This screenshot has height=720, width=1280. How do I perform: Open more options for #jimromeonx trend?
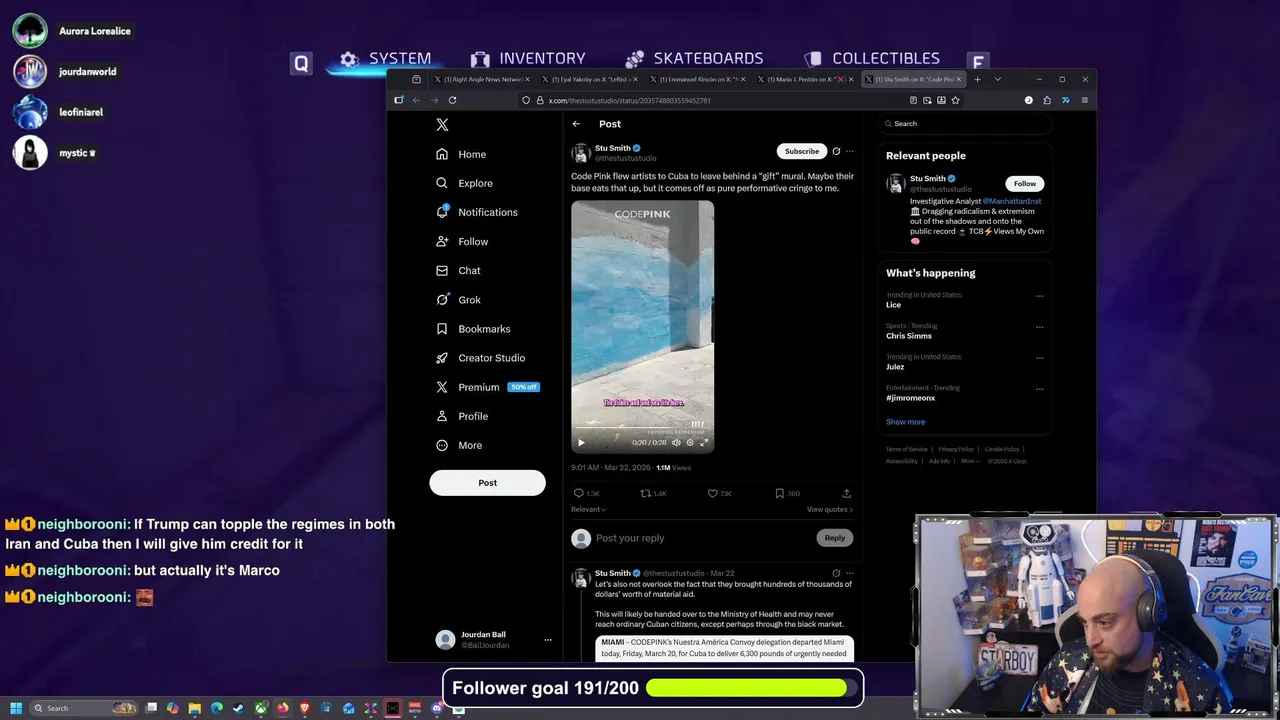[x=1040, y=389]
